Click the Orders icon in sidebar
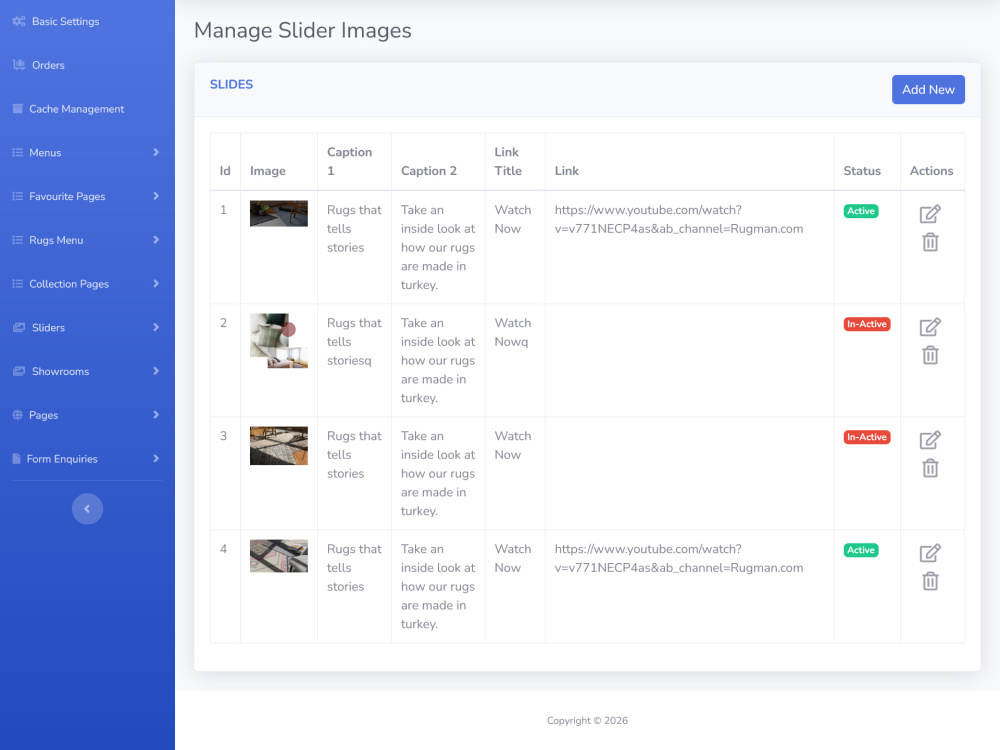Viewport: 1000px width, 750px height. pyautogui.click(x=19, y=65)
